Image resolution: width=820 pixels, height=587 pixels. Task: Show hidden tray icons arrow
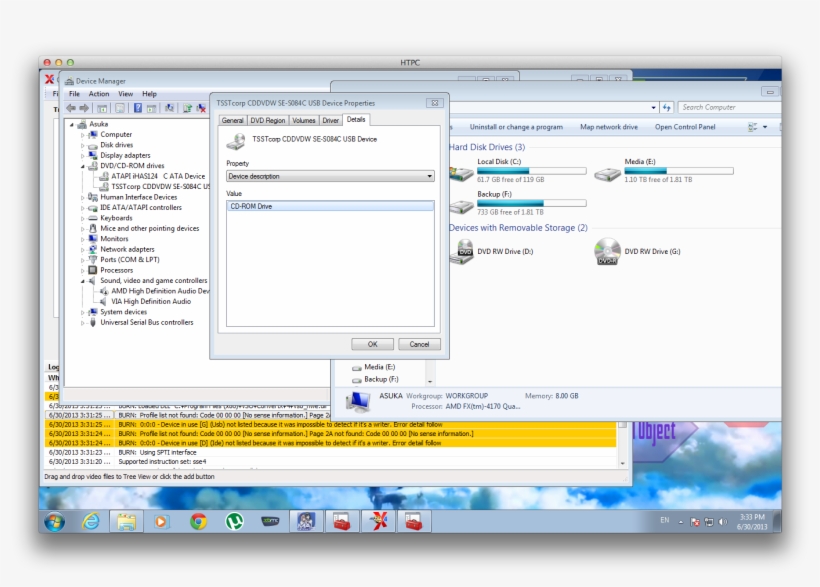(x=680, y=522)
